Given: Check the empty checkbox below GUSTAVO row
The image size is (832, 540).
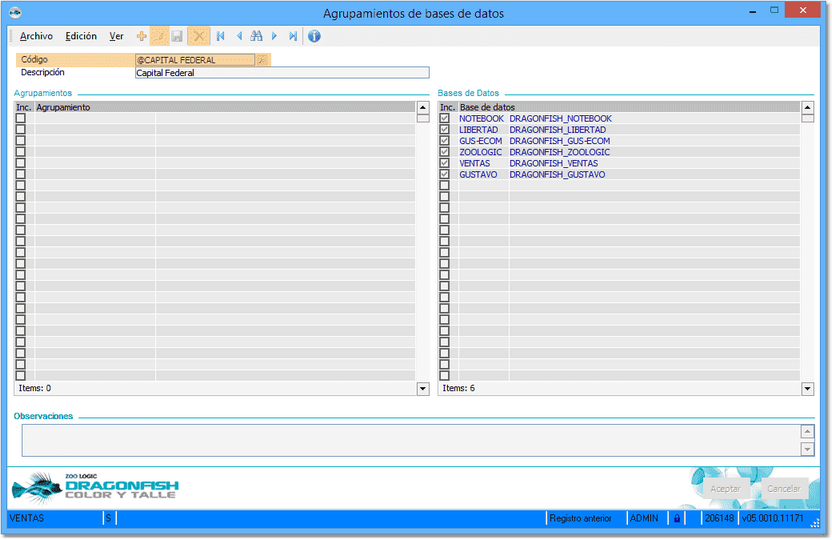Looking at the screenshot, I should (x=445, y=185).
